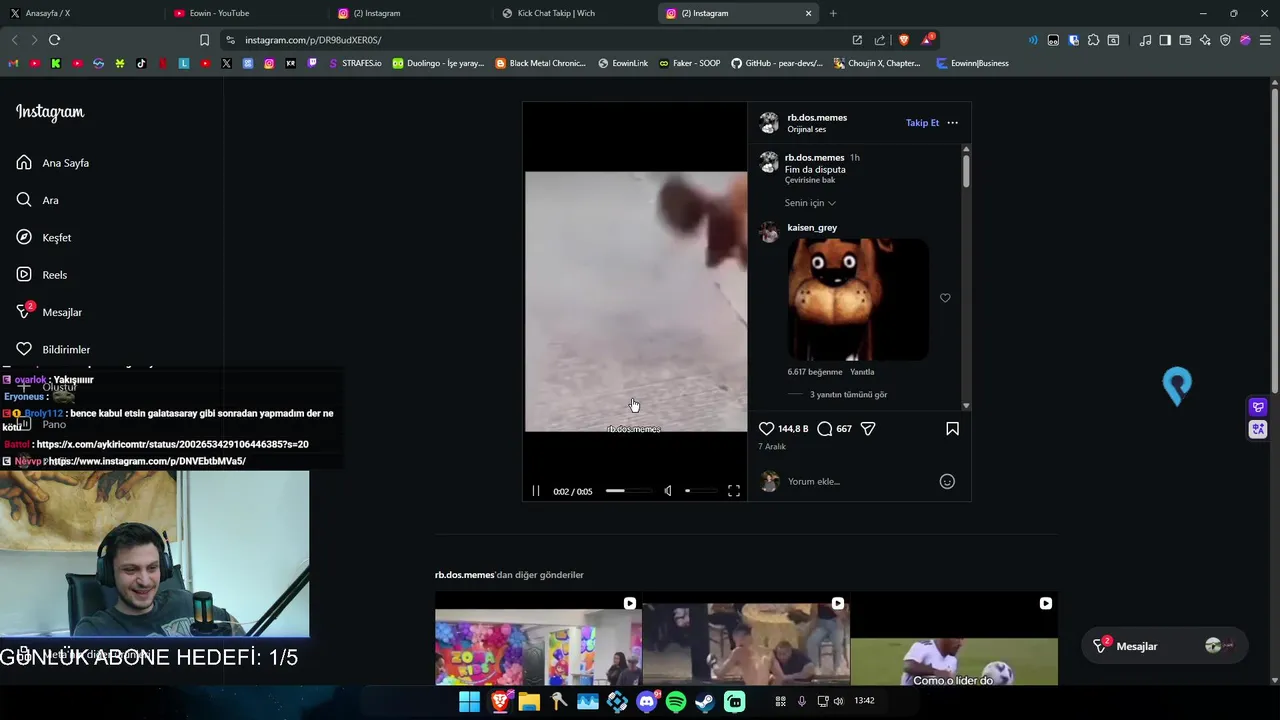The image size is (1280, 720).
Task: Open File Explorer from the taskbar
Action: tap(529, 702)
